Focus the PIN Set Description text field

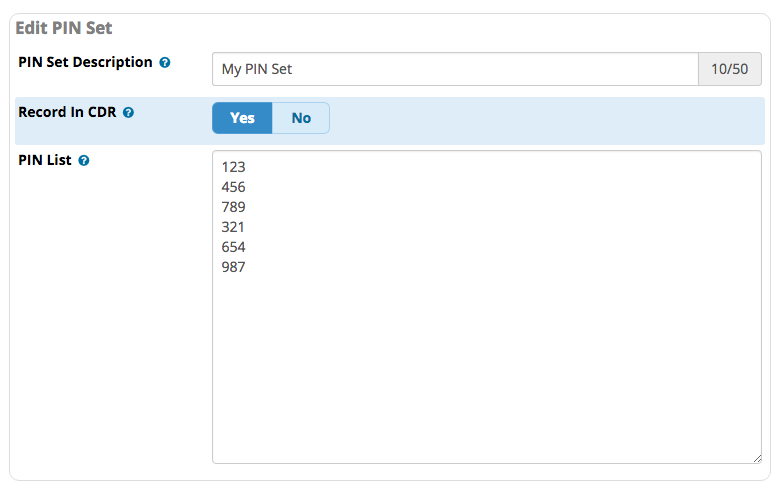[455, 69]
